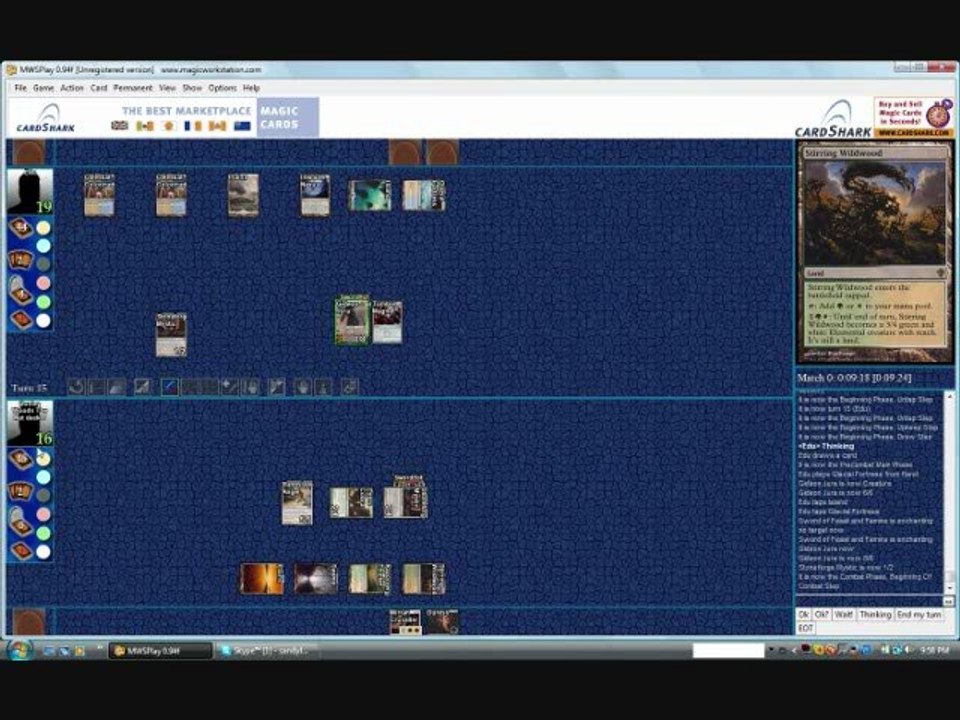Open the Show menu
960x720 pixels.
192,88
